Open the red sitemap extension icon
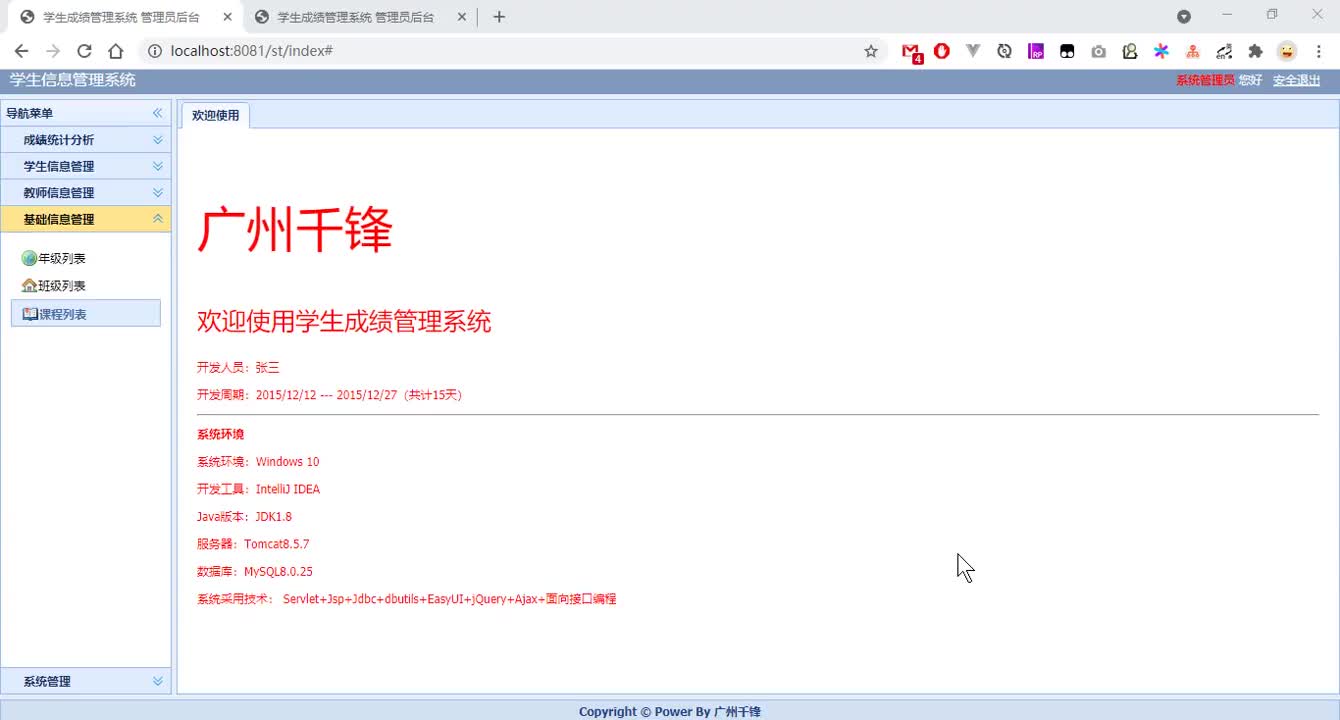 point(1192,51)
